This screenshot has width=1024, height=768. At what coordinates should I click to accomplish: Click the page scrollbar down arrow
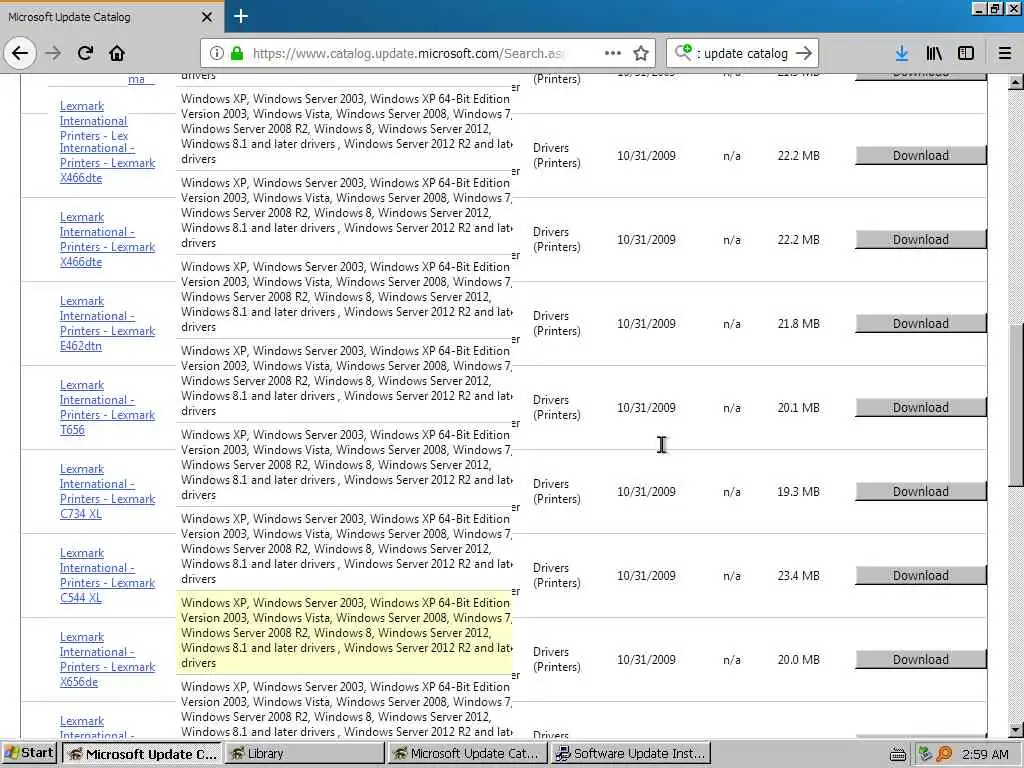tap(1016, 730)
